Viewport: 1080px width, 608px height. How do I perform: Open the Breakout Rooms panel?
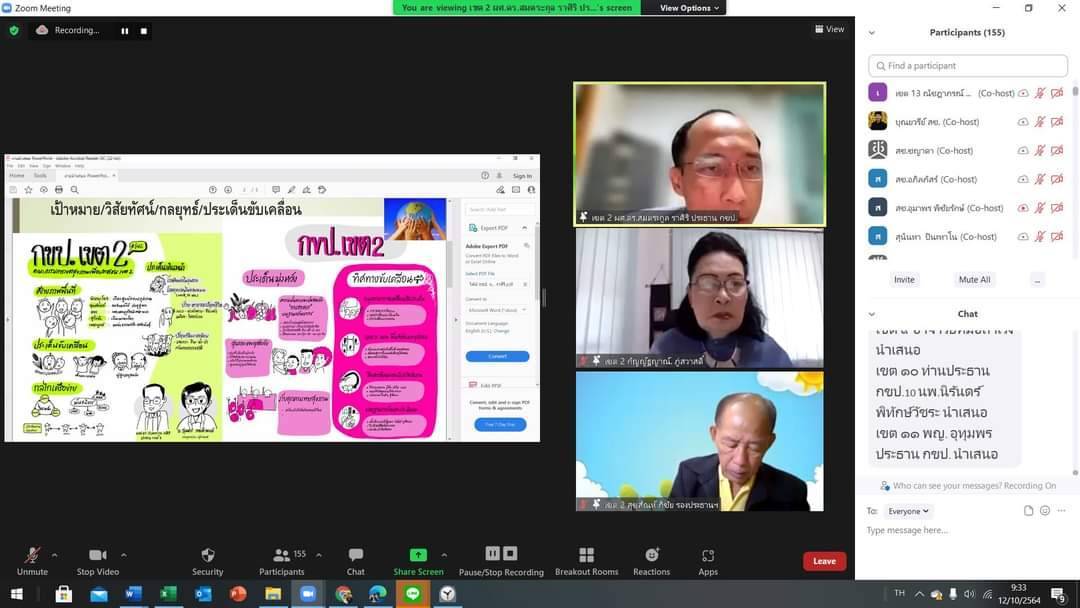coord(586,556)
